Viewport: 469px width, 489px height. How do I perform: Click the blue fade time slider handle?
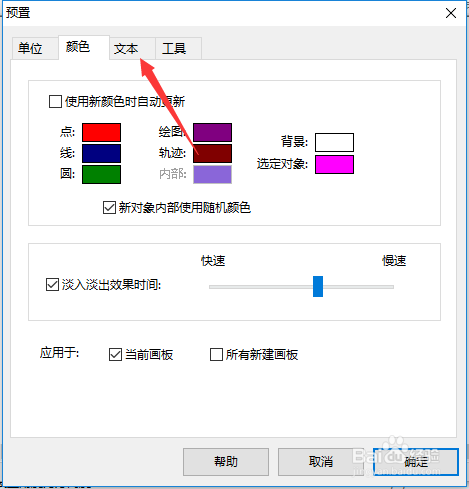[318, 286]
